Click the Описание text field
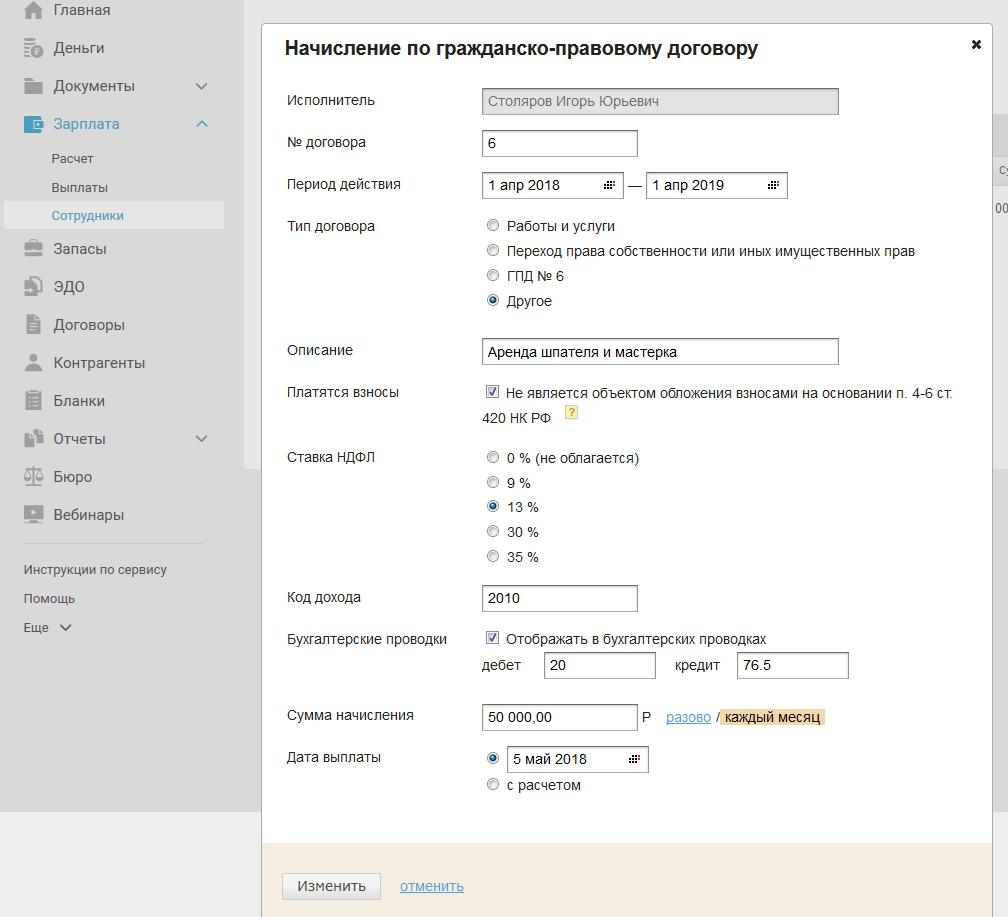The height and width of the screenshot is (917, 1008). click(x=659, y=352)
